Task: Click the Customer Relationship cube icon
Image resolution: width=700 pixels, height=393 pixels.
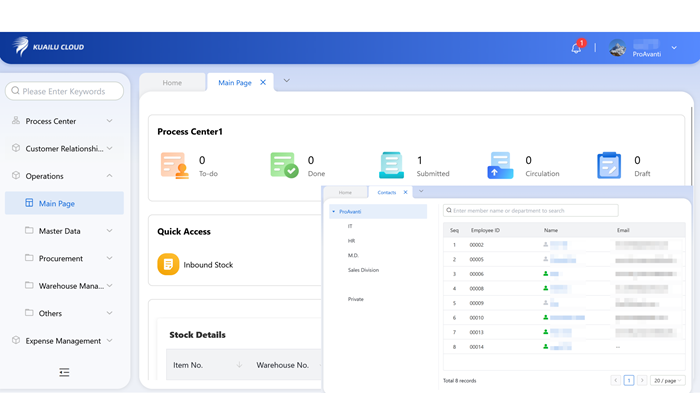Action: point(16,148)
